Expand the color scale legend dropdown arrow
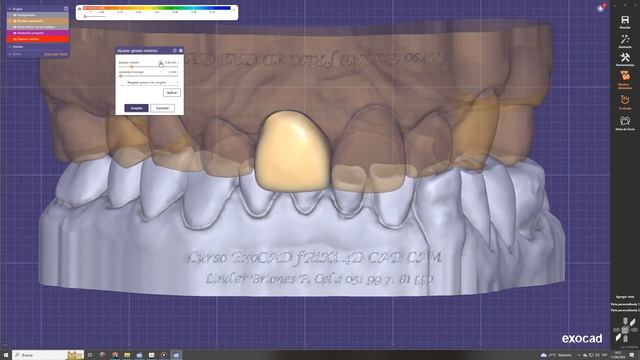This screenshot has height=360, width=640. 234,9
